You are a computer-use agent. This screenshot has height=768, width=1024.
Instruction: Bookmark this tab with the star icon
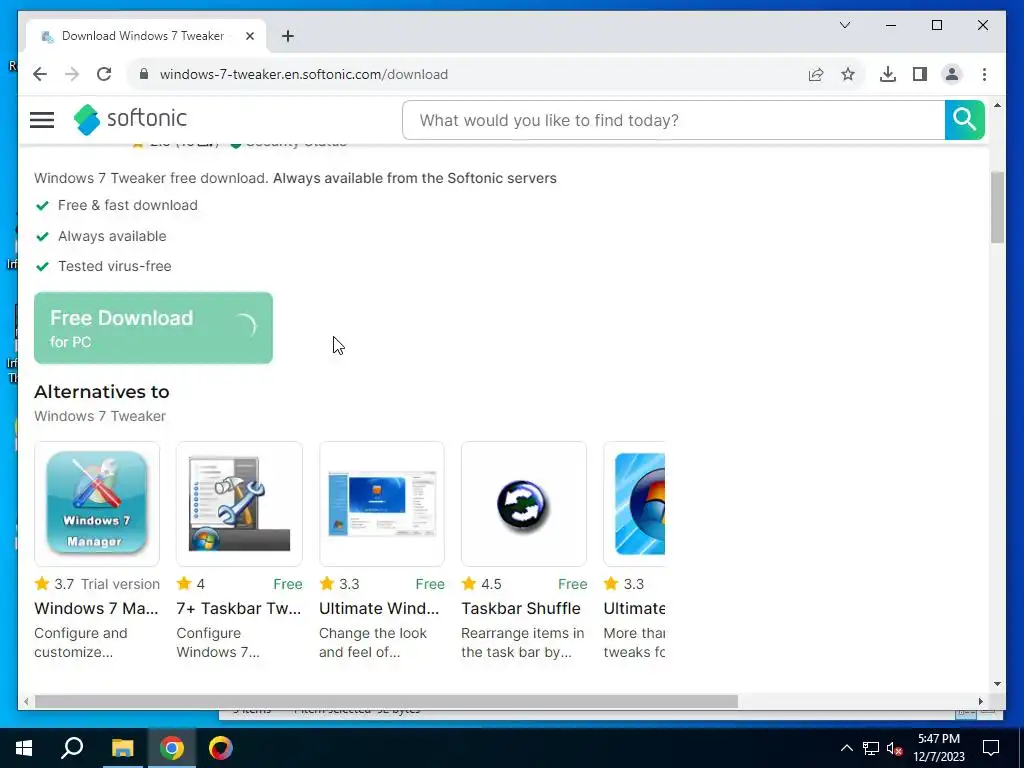tap(848, 74)
